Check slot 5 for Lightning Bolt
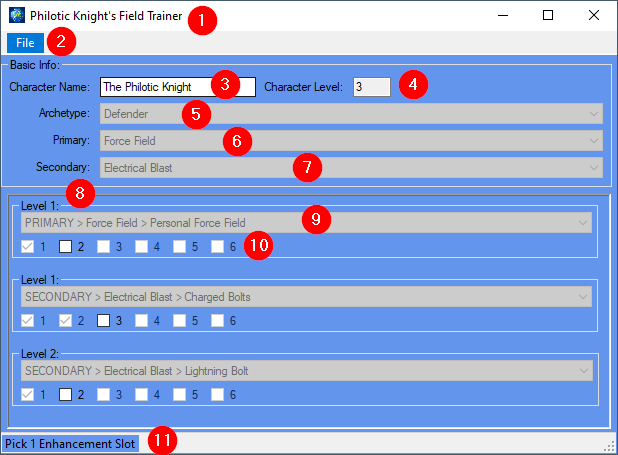The image size is (618, 455). click(x=179, y=395)
